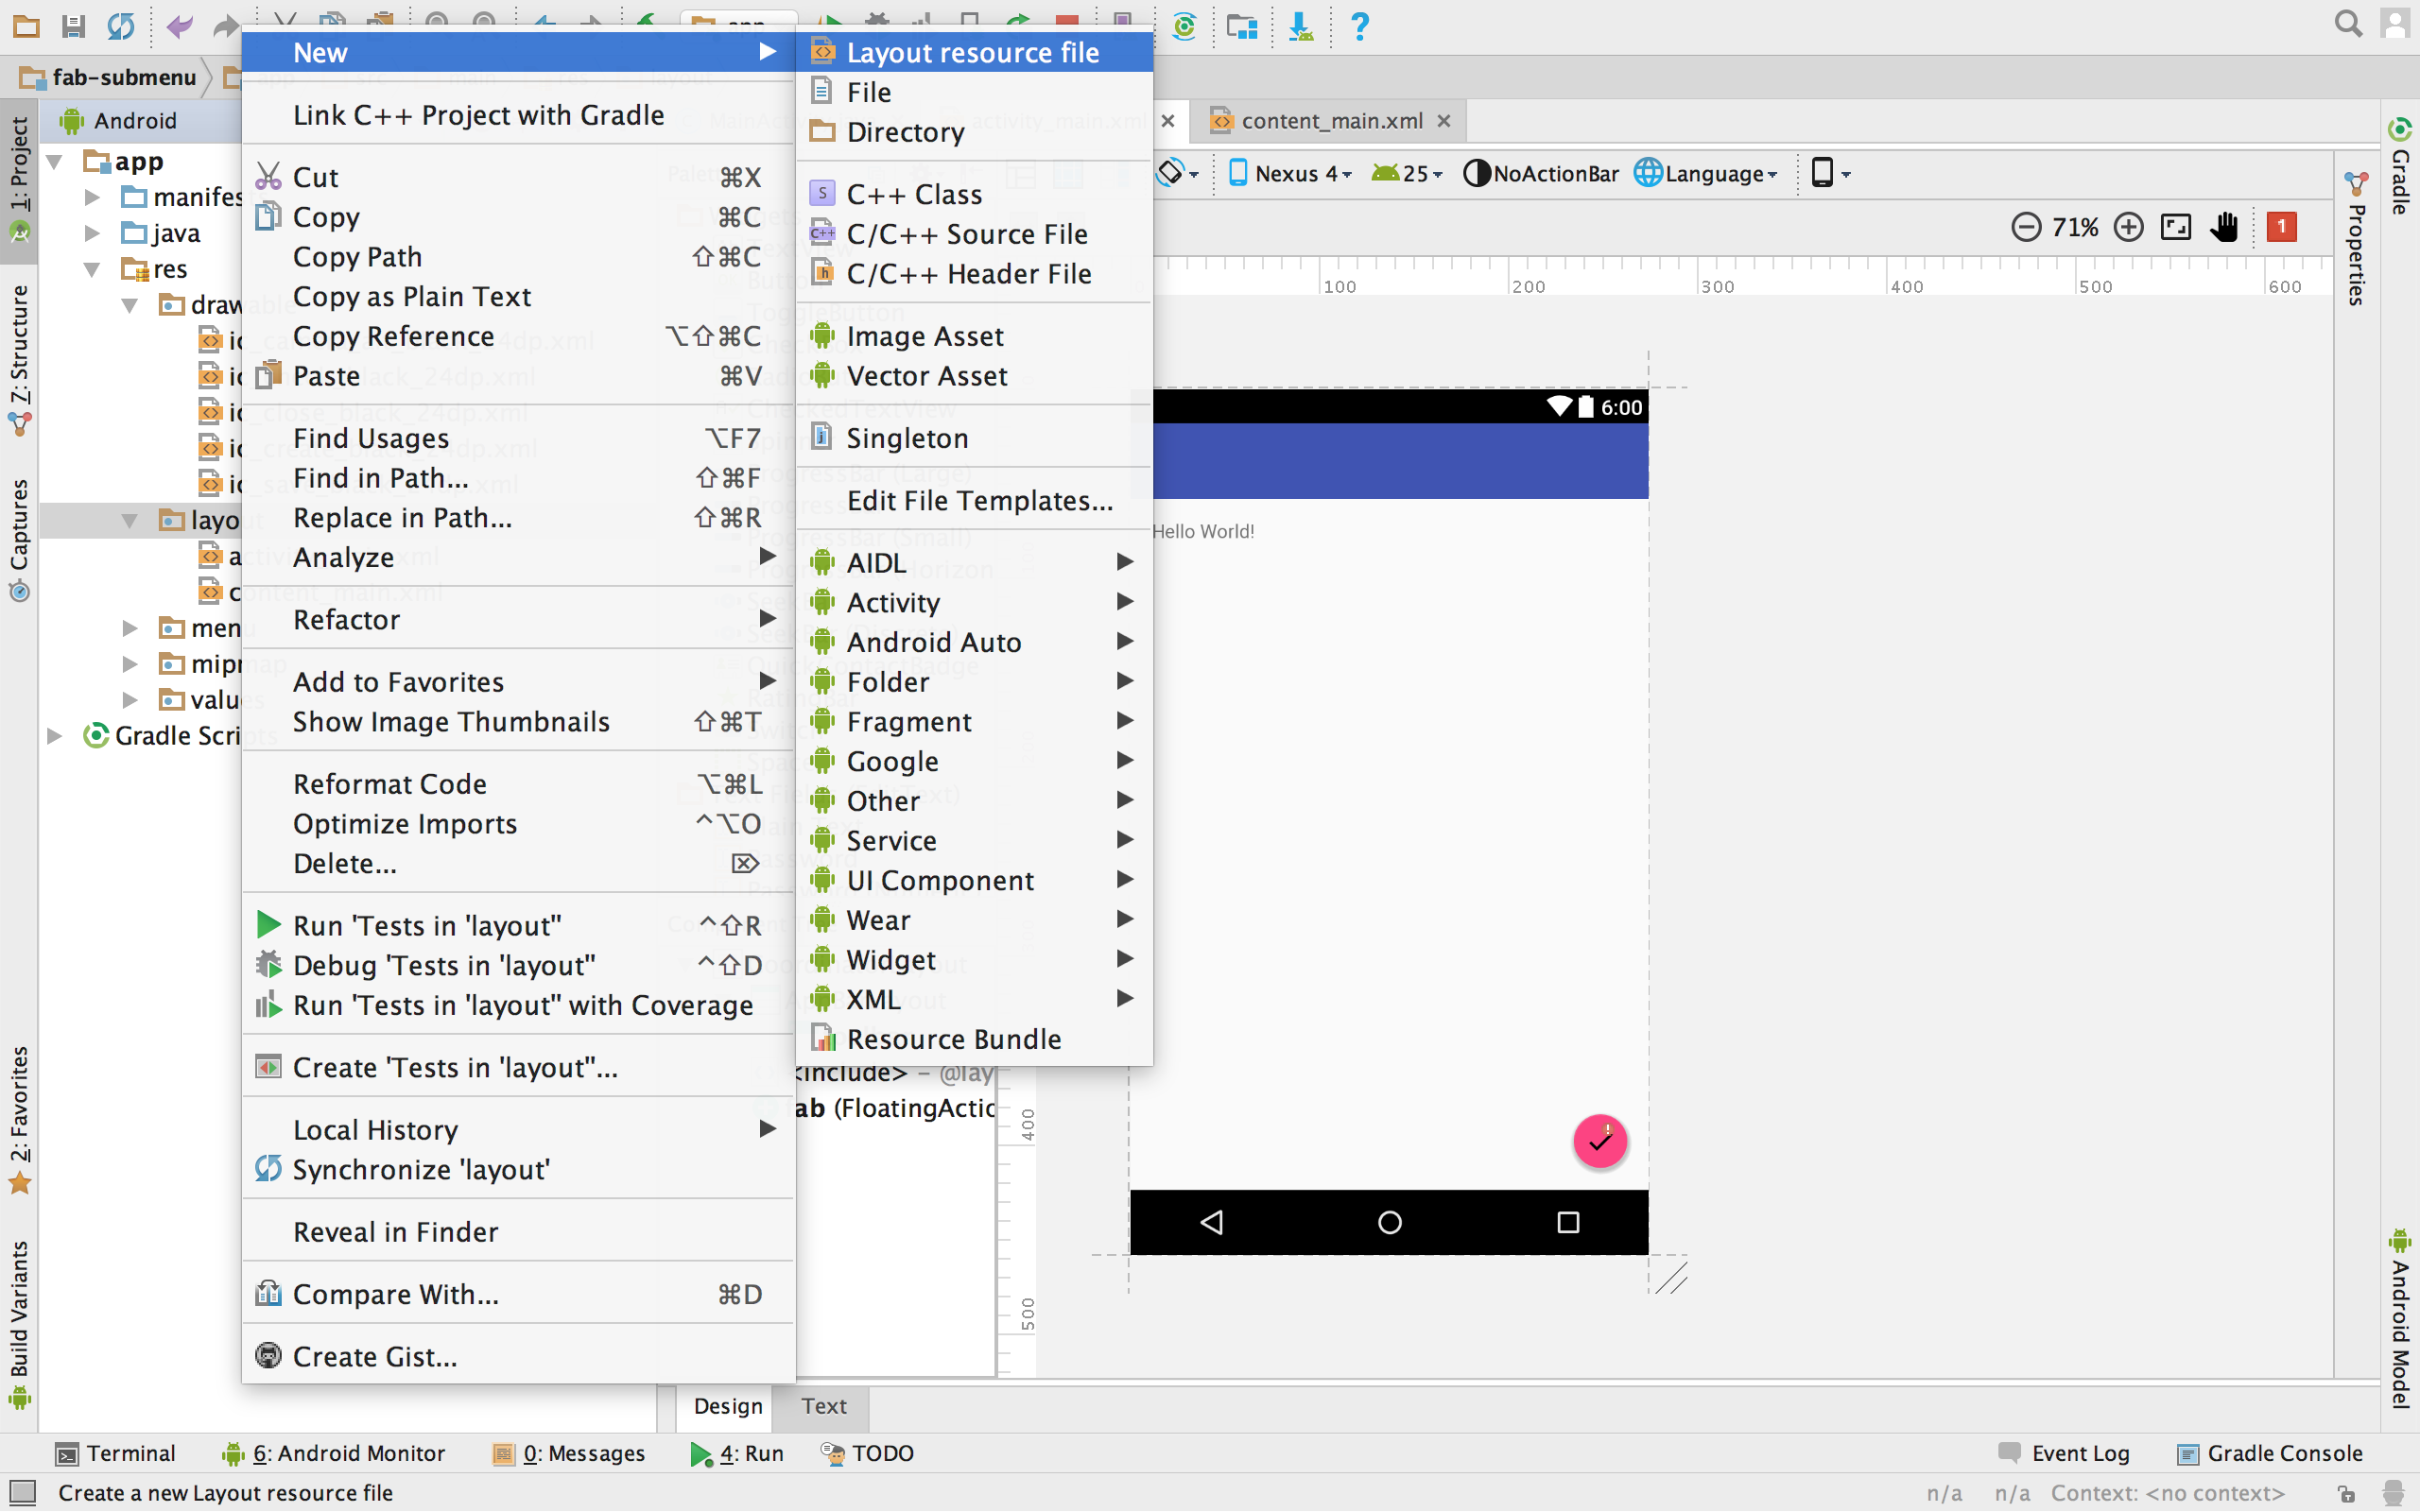The width and height of the screenshot is (2420, 1512).
Task: Click the red error count badge
Action: pos(2281,227)
